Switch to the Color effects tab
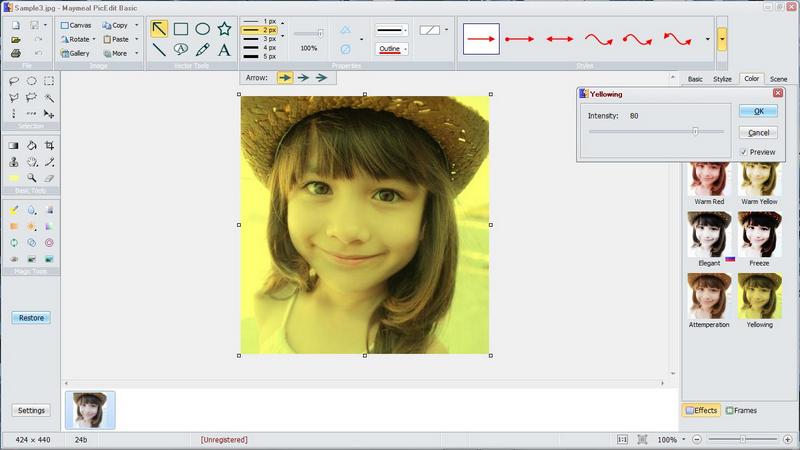800x450 pixels. click(x=752, y=79)
